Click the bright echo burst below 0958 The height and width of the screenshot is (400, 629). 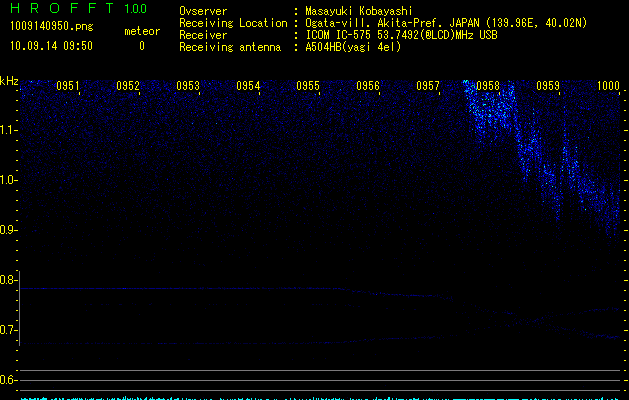(x=489, y=110)
